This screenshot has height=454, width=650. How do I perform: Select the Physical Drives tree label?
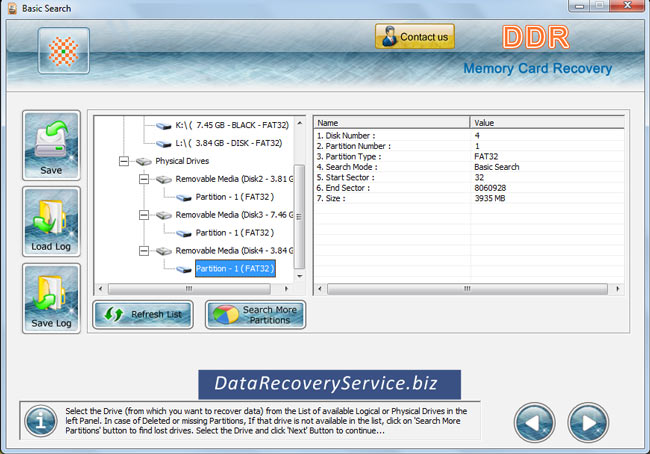pyautogui.click(x=182, y=161)
